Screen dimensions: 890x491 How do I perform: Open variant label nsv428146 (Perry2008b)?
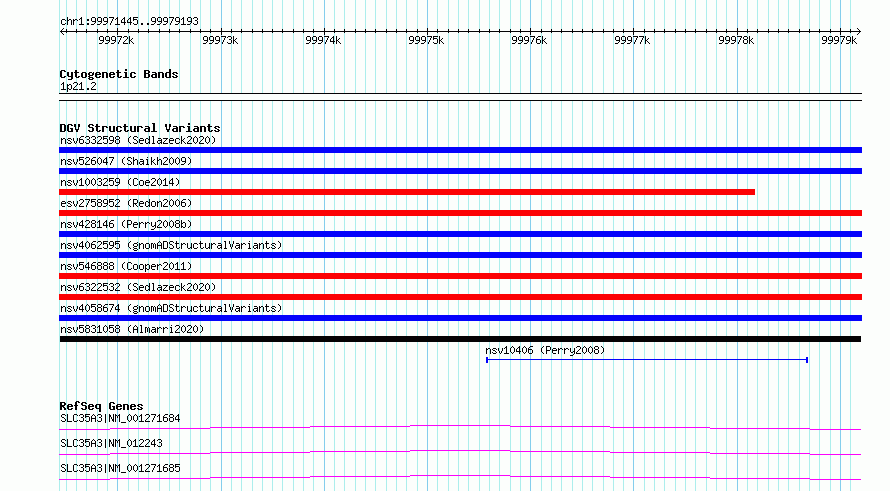(x=126, y=224)
